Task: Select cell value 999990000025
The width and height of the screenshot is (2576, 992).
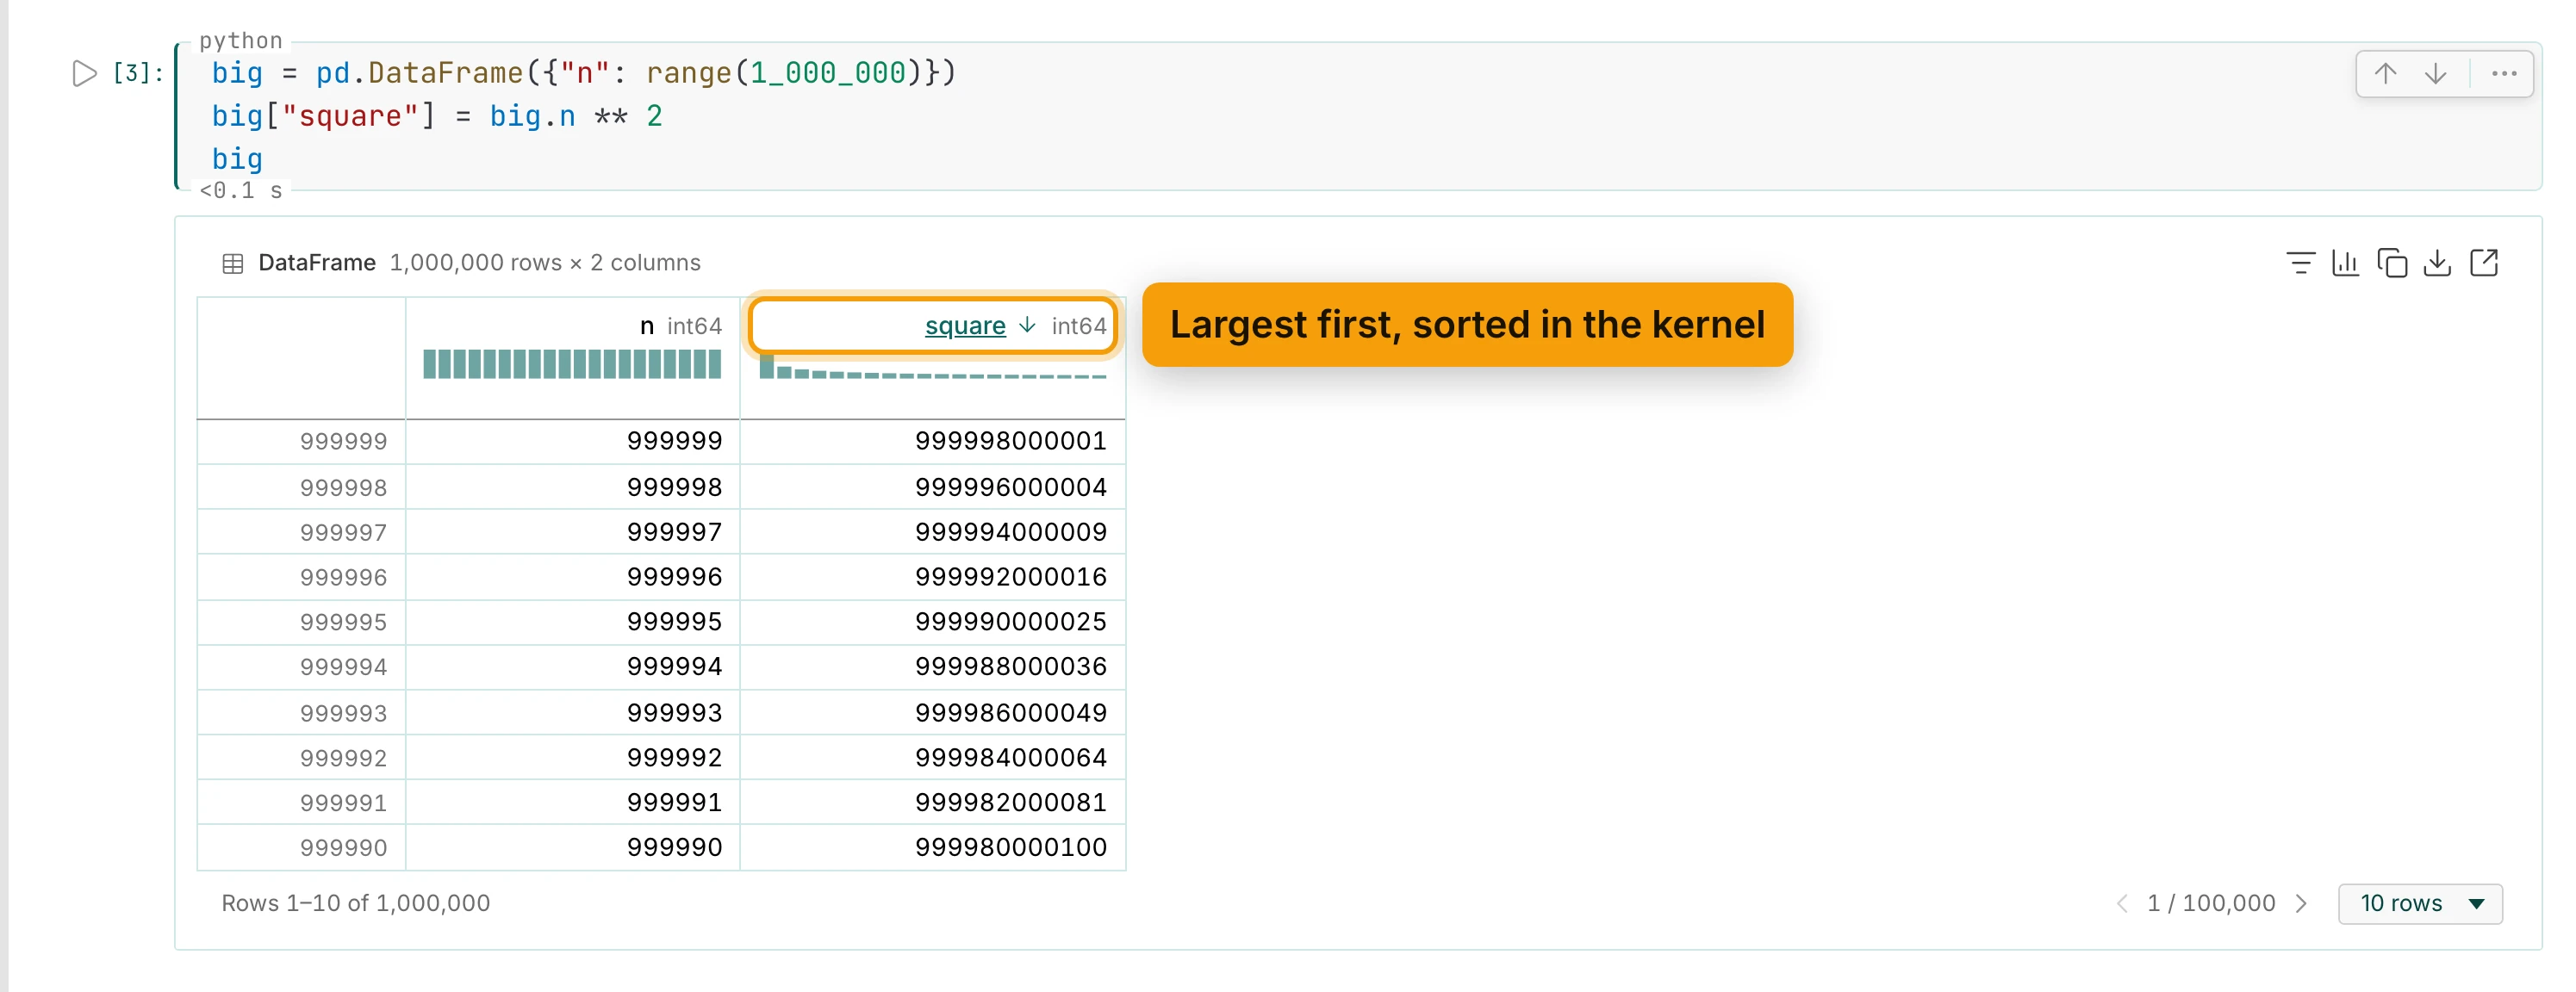Action: pos(1010,622)
